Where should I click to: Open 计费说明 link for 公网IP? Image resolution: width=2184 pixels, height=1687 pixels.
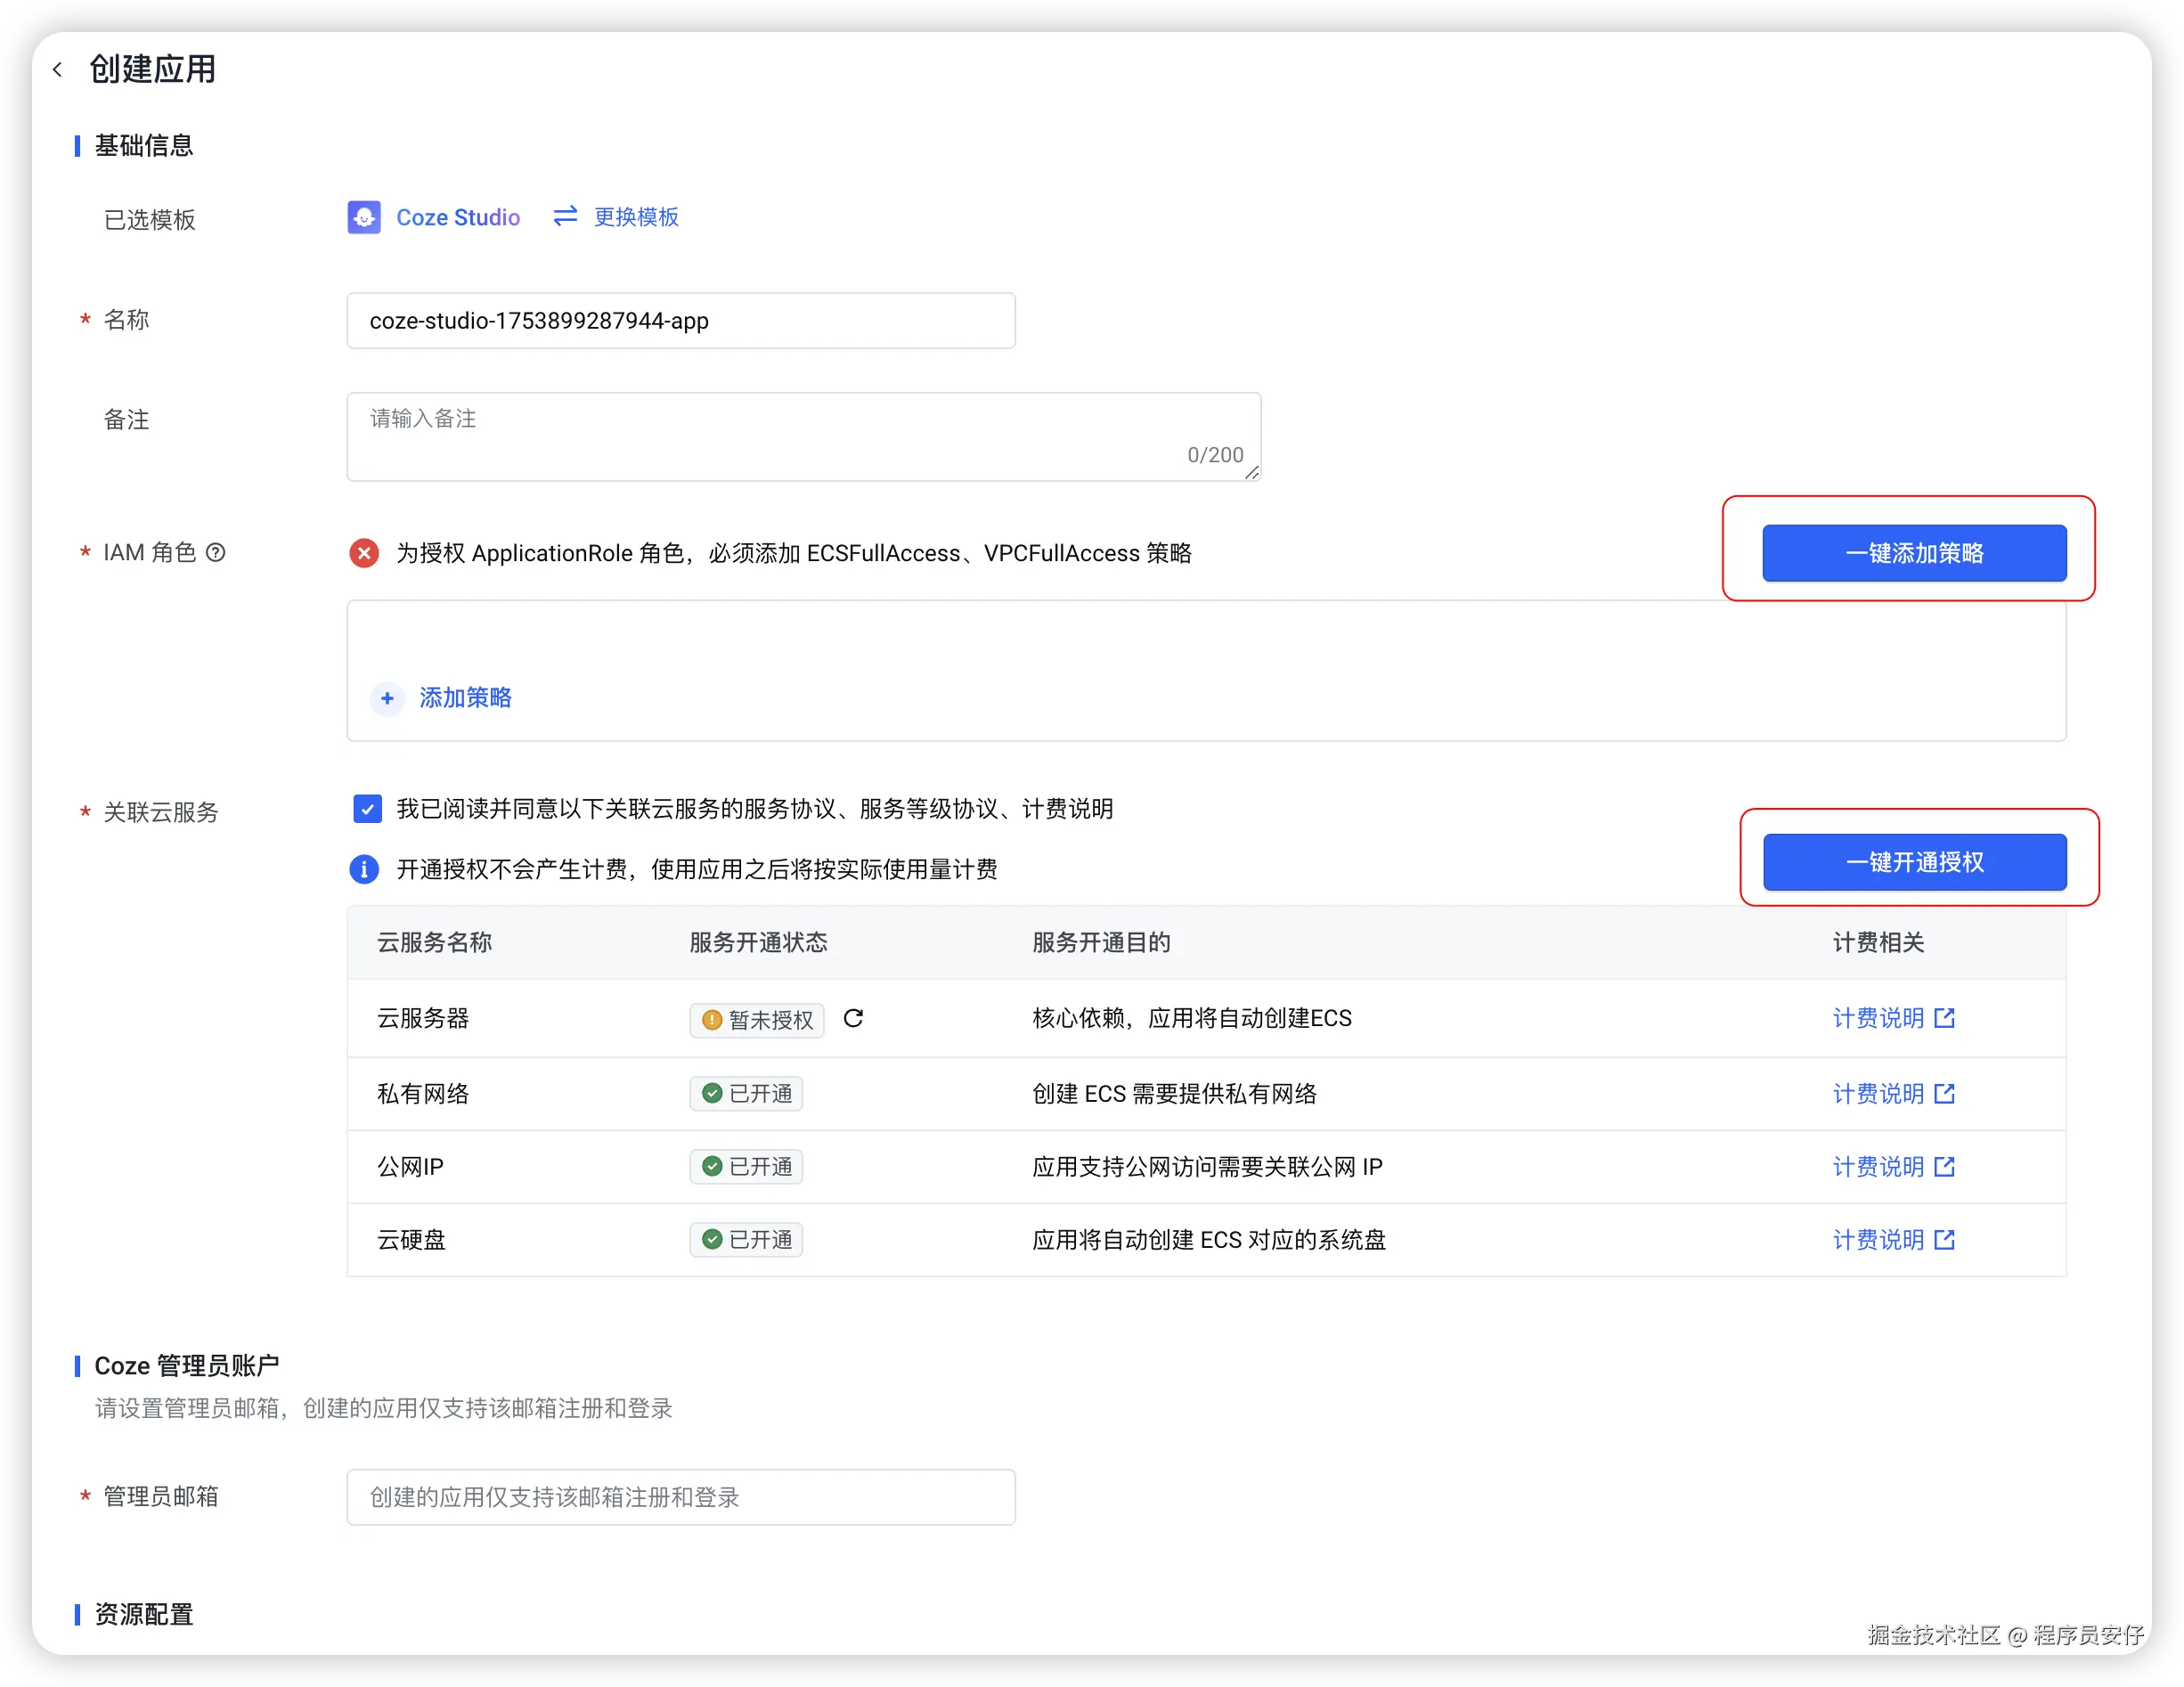pos(1878,1167)
